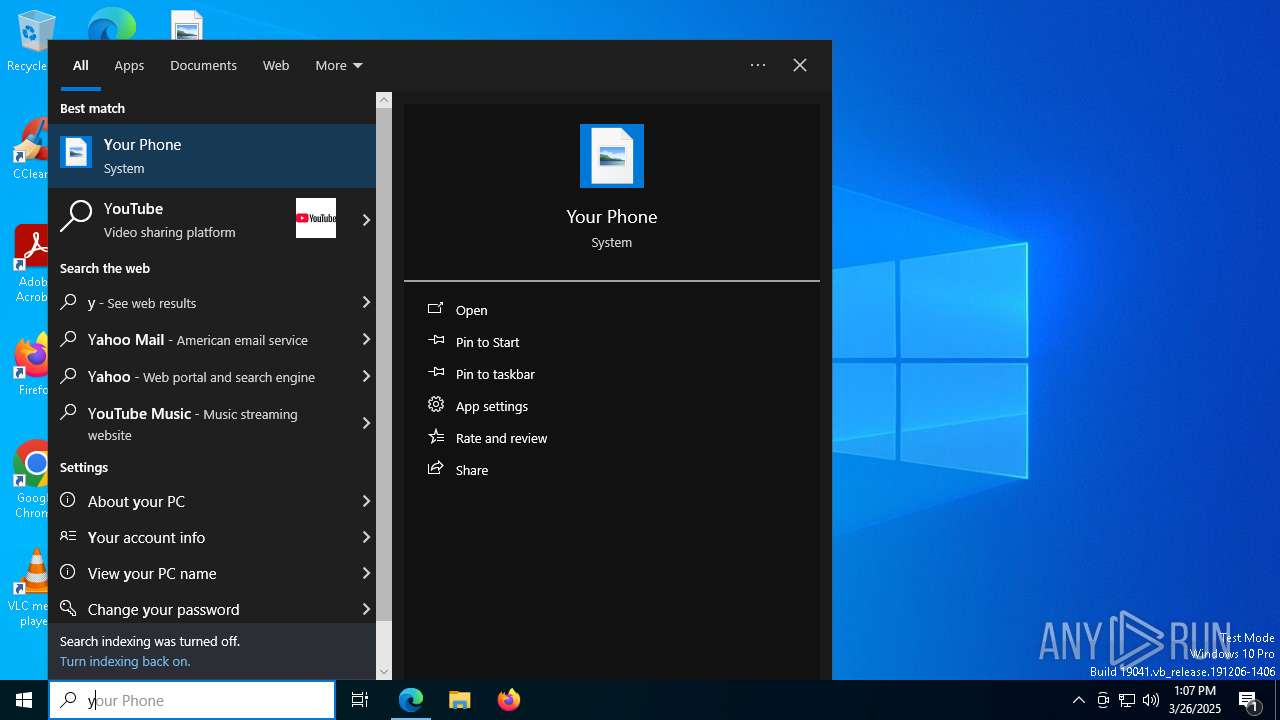Image resolution: width=1280 pixels, height=720 pixels.
Task: Open View your PC name setting
Action: [212, 573]
